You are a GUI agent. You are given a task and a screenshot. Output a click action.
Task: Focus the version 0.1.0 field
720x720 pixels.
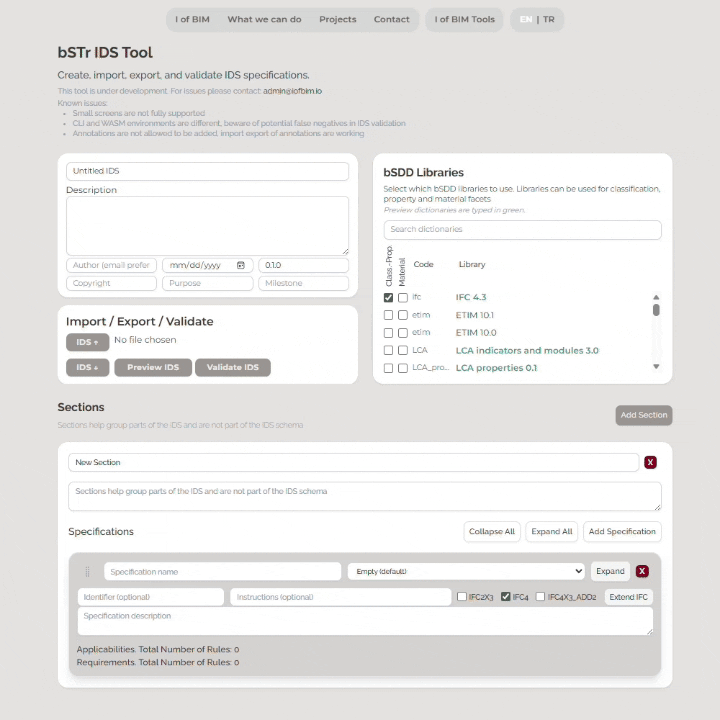(304, 265)
